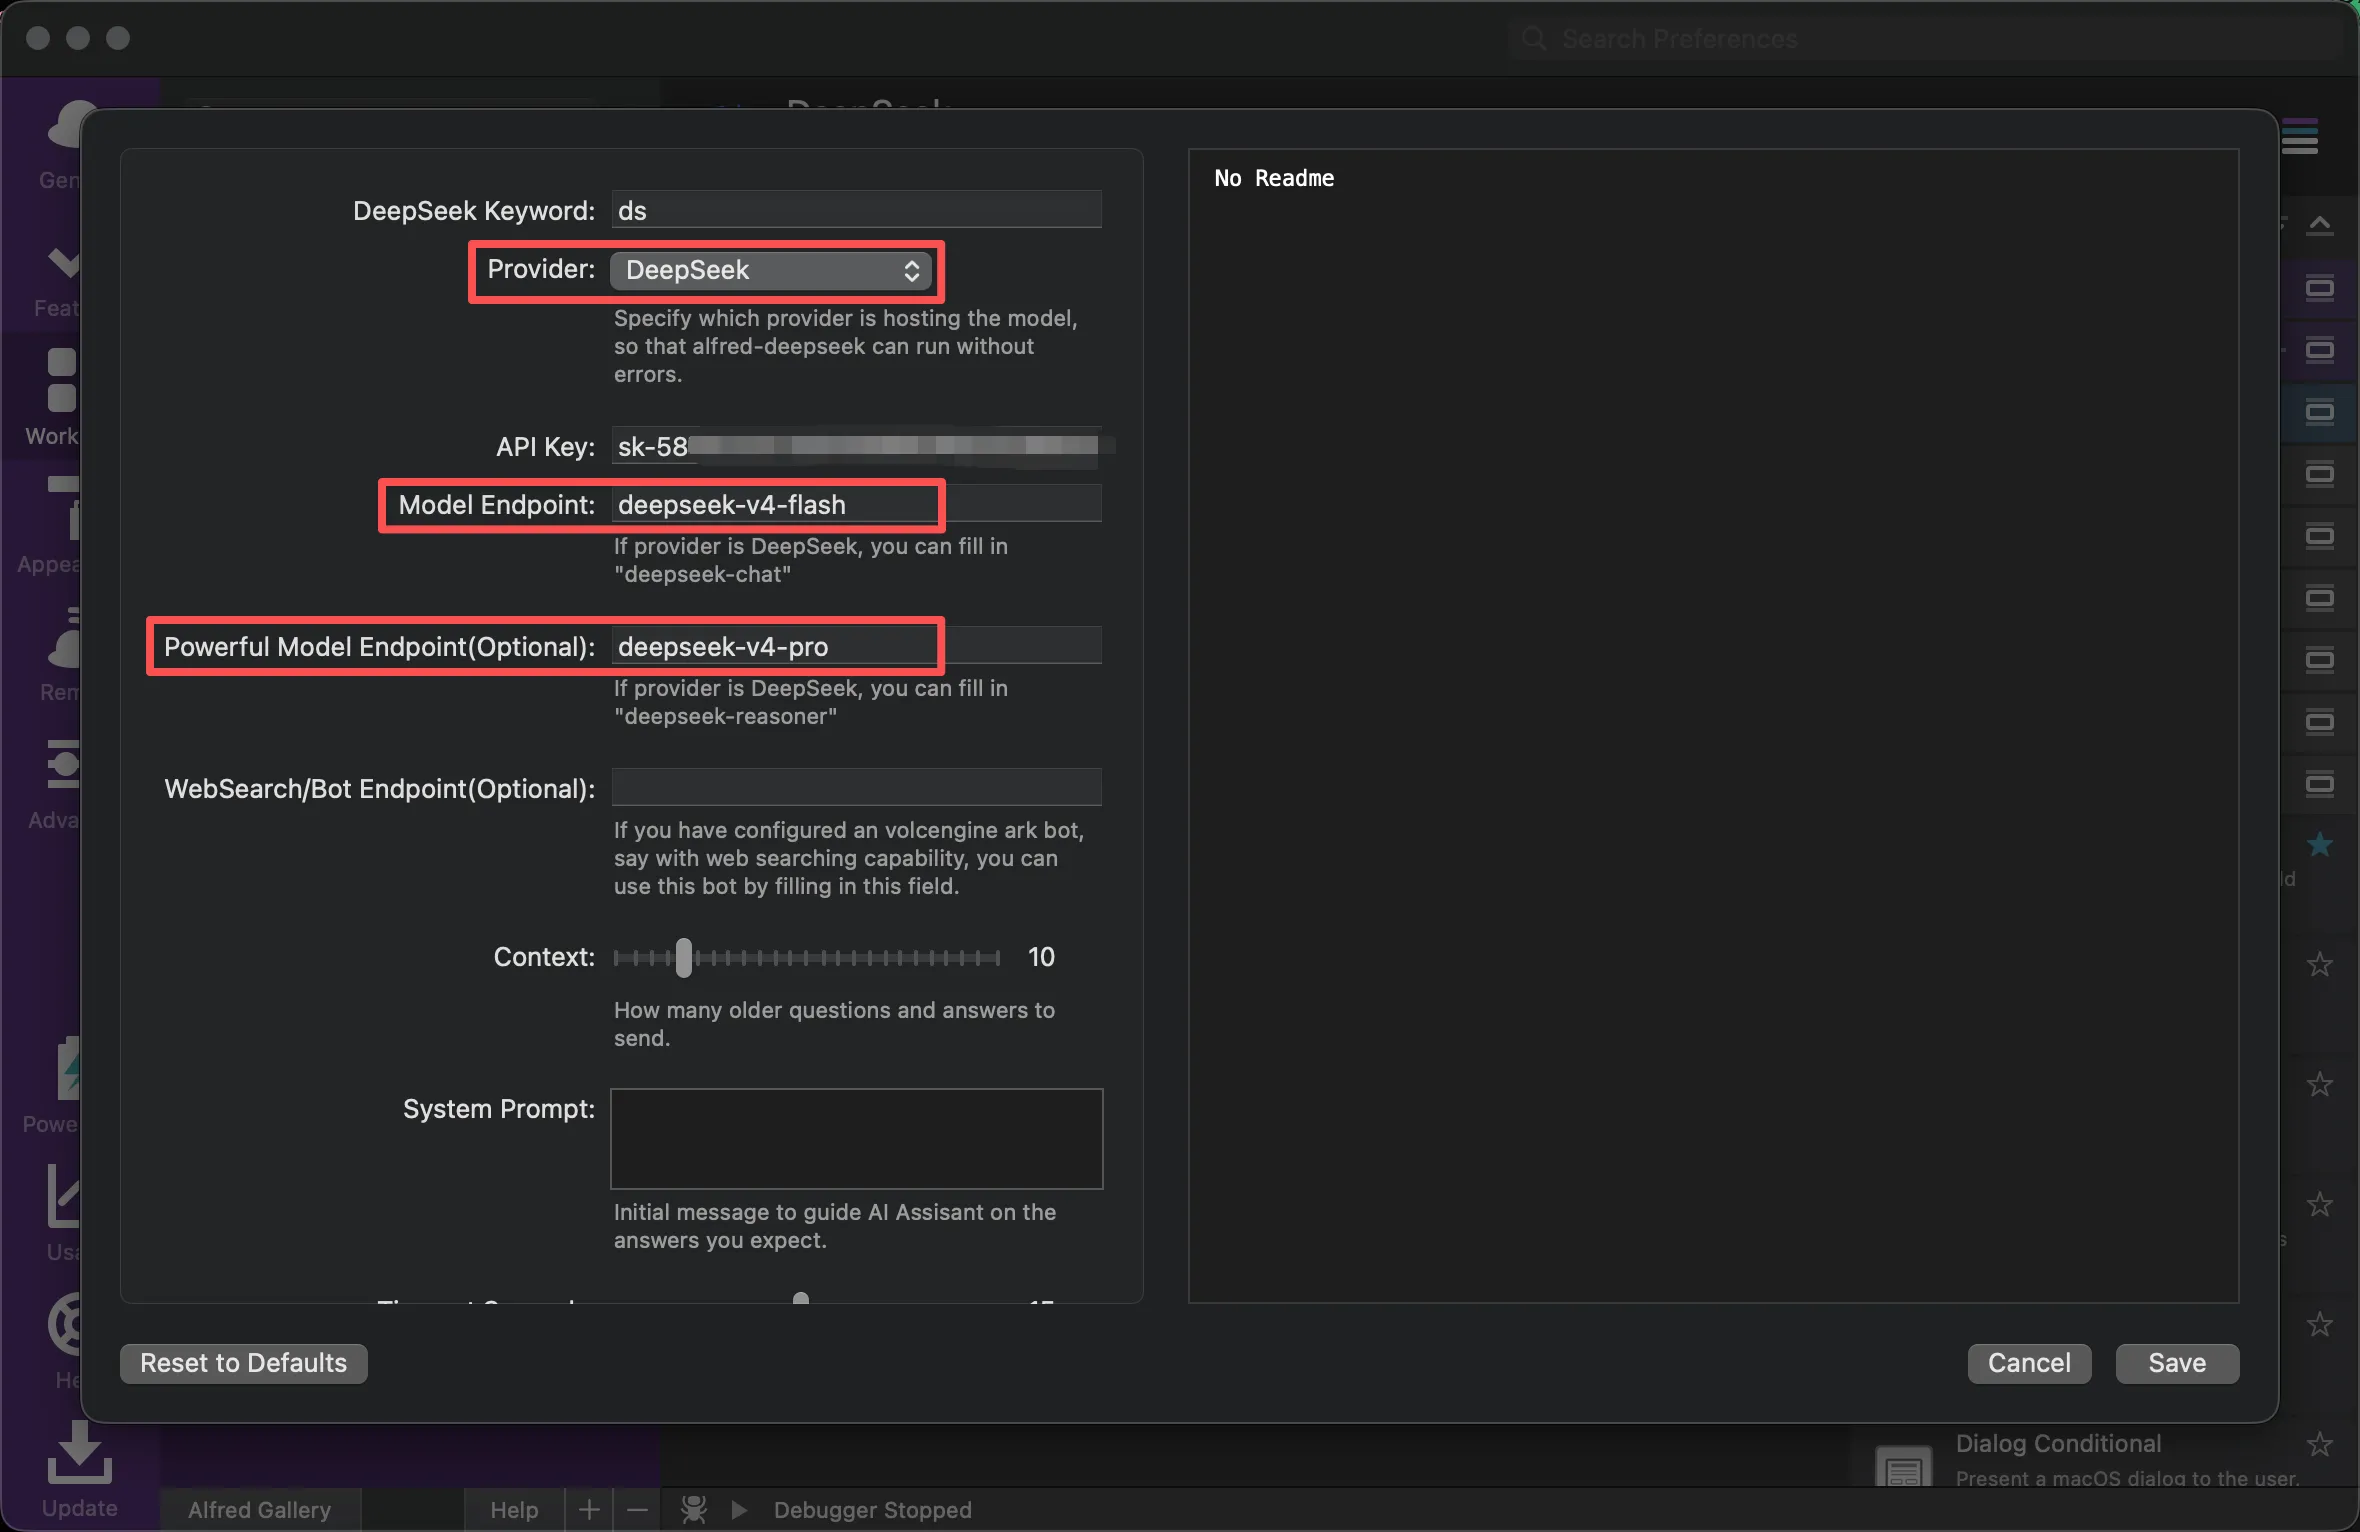Screen dimensions: 2360x1532
Task: Click the magnifier icon in Search Preferences
Action: tap(1533, 39)
